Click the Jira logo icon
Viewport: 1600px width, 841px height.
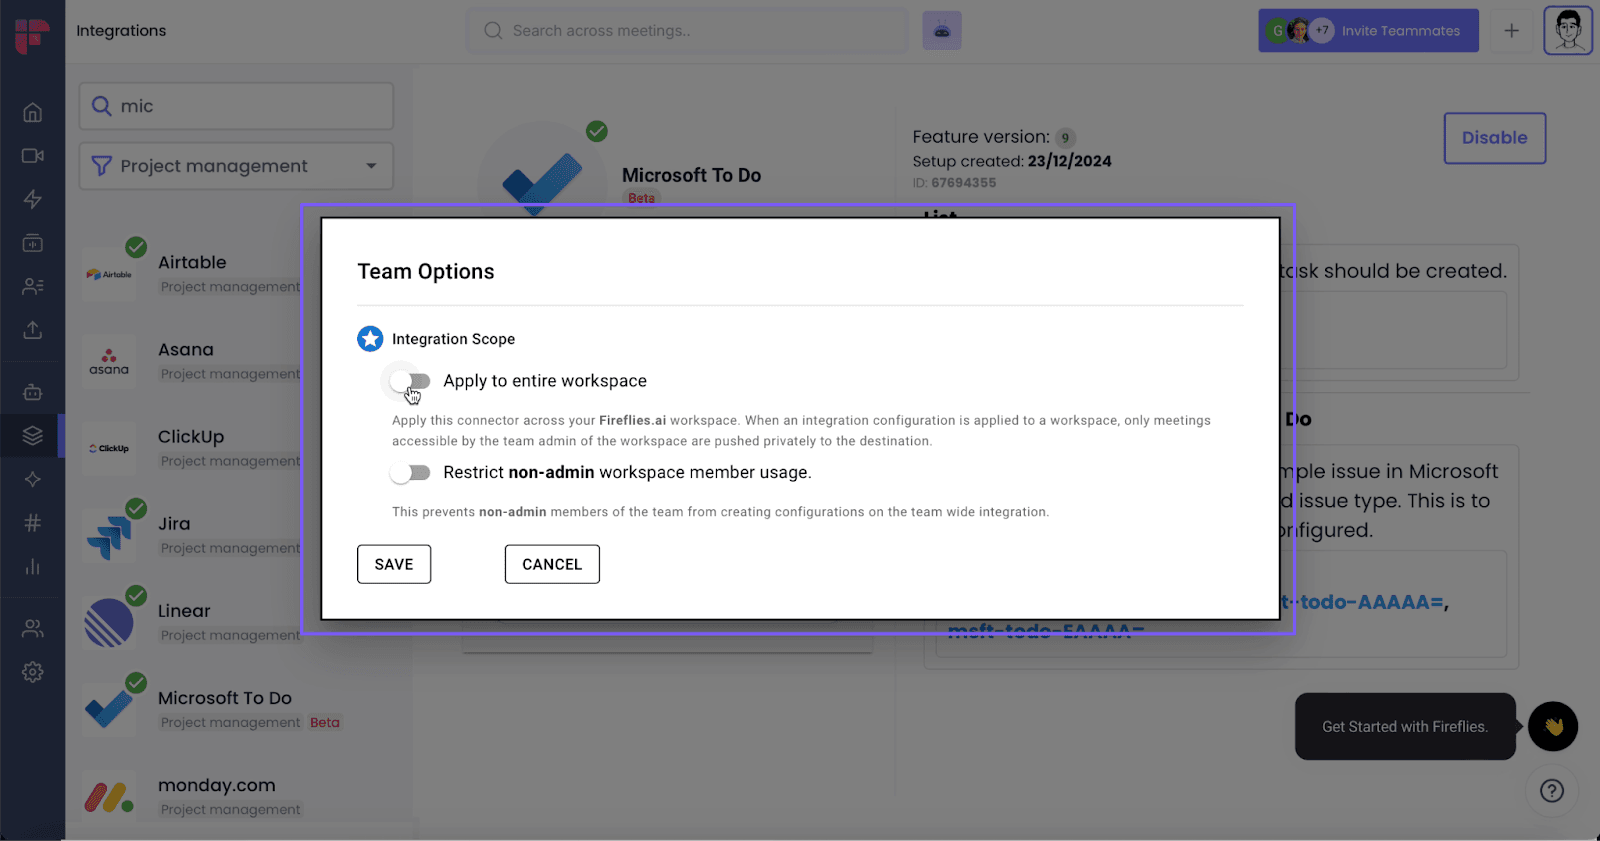tap(109, 535)
